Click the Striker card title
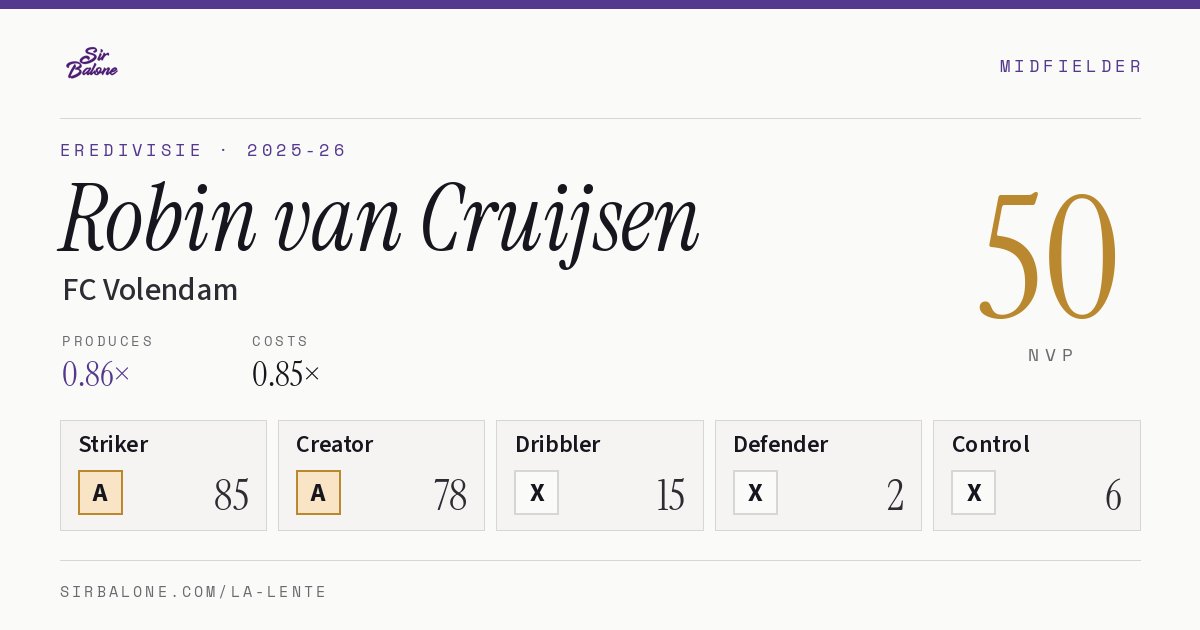 (x=113, y=444)
